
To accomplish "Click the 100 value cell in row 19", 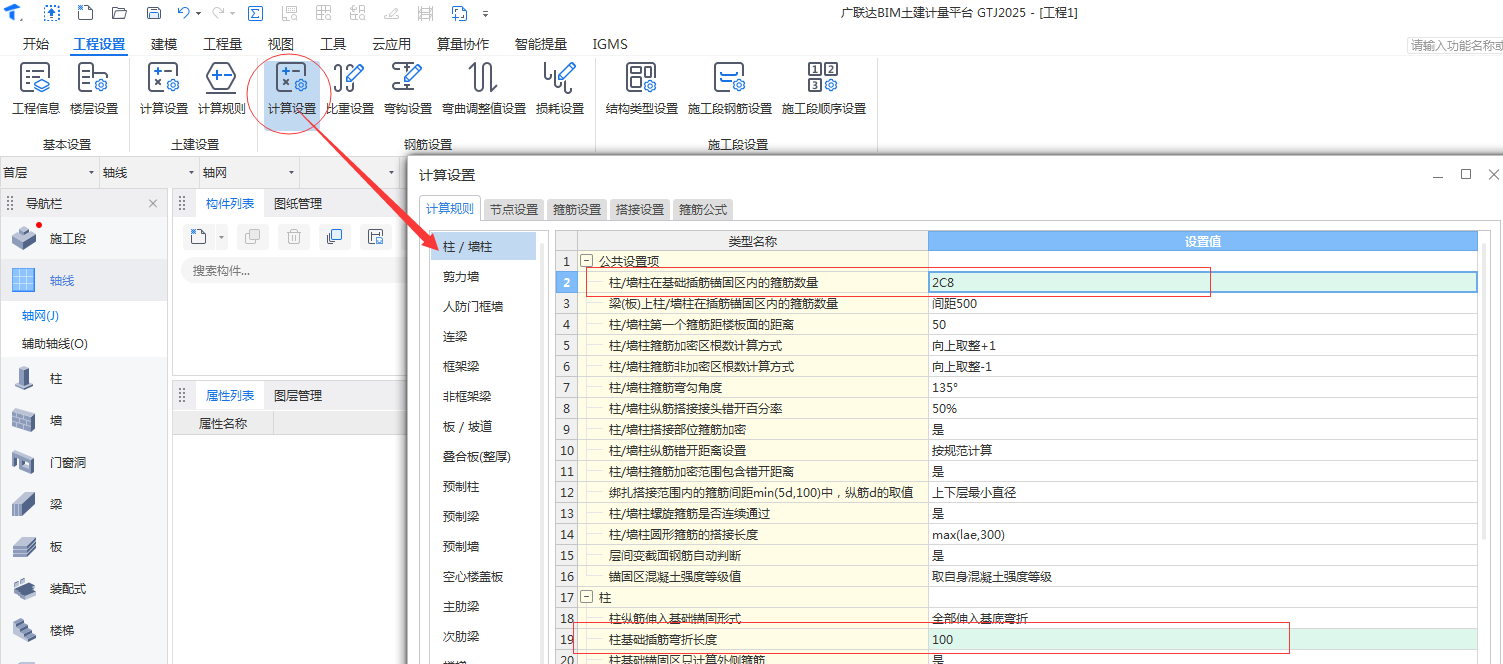I will pyautogui.click(x=1203, y=639).
